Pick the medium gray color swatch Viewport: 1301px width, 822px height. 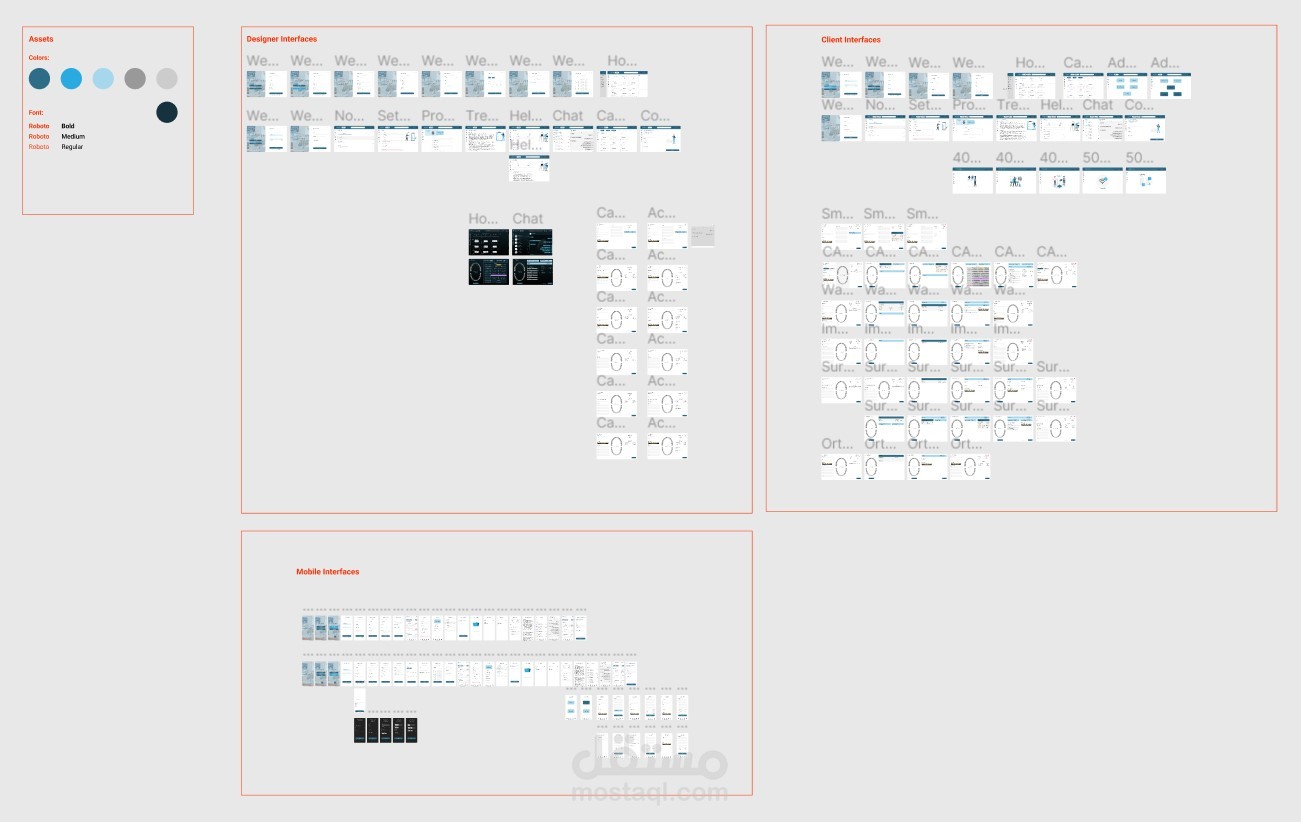(135, 78)
